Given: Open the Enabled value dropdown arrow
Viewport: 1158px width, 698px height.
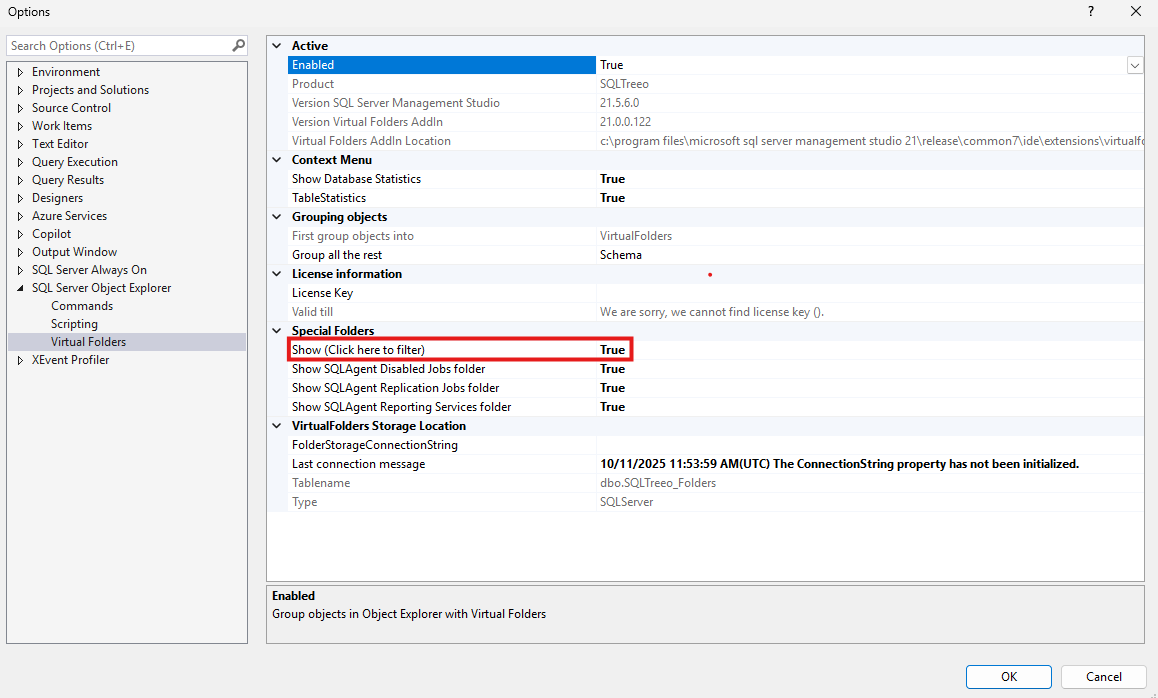Looking at the screenshot, I should click(1134, 65).
